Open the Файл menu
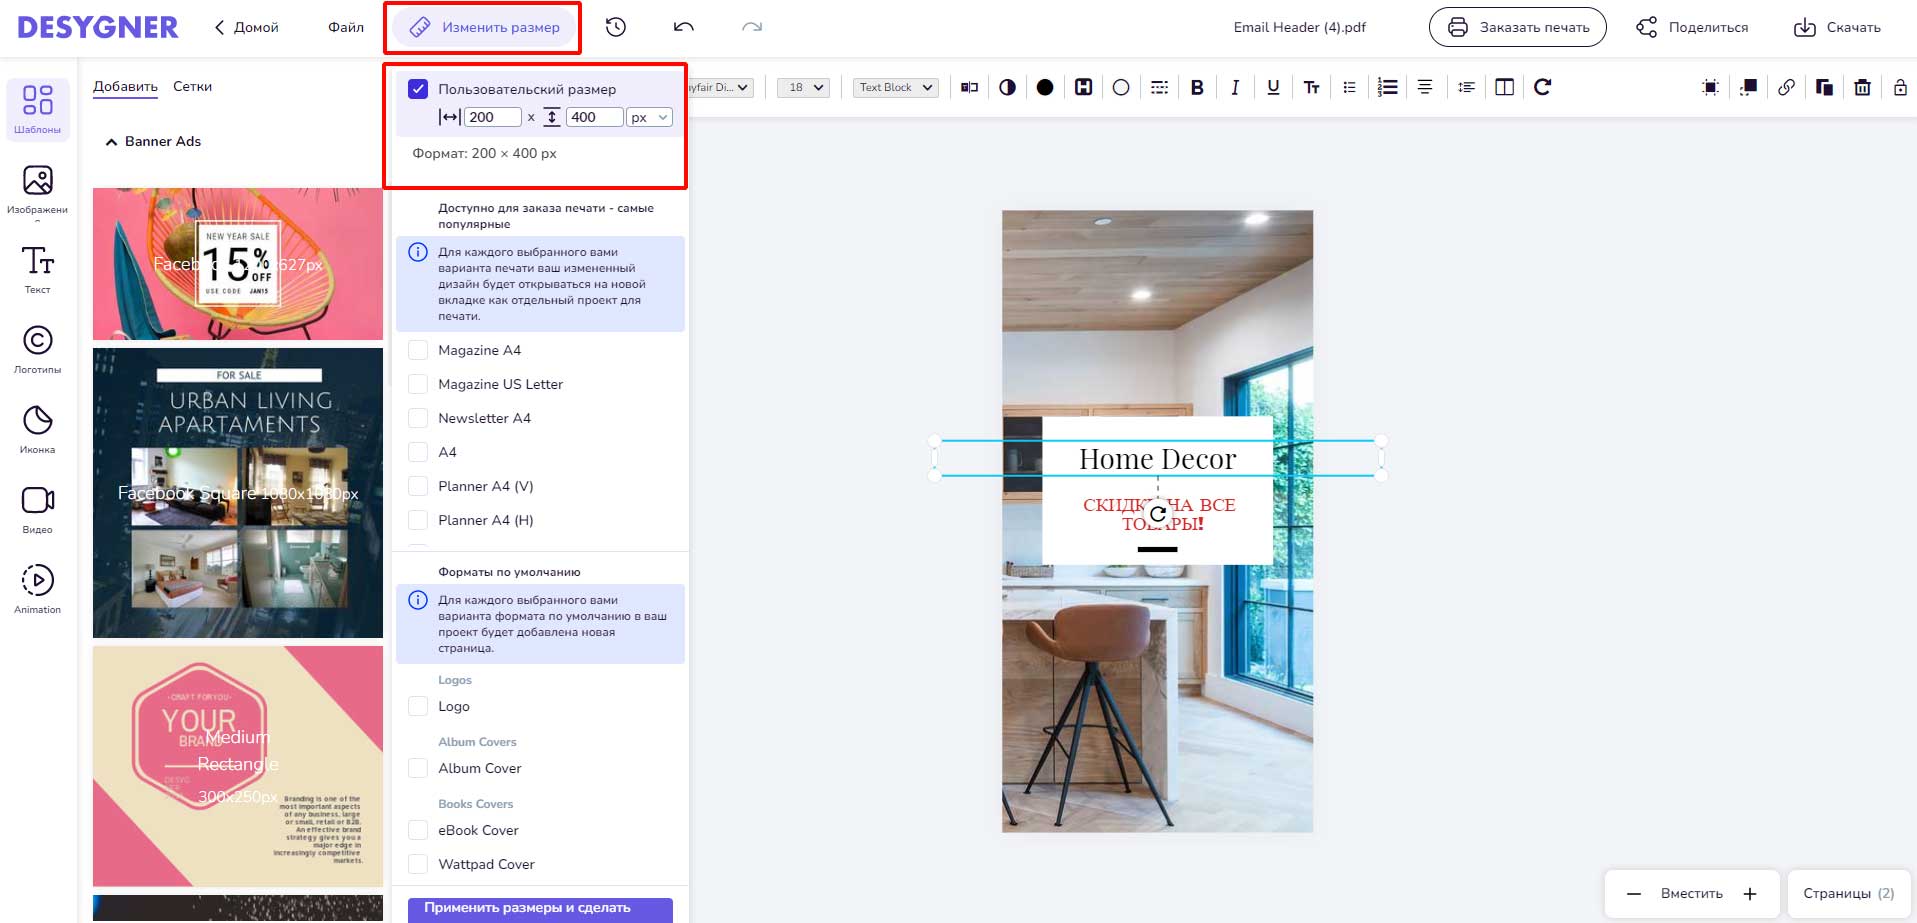Screen dimensions: 1917x923 (x=346, y=27)
